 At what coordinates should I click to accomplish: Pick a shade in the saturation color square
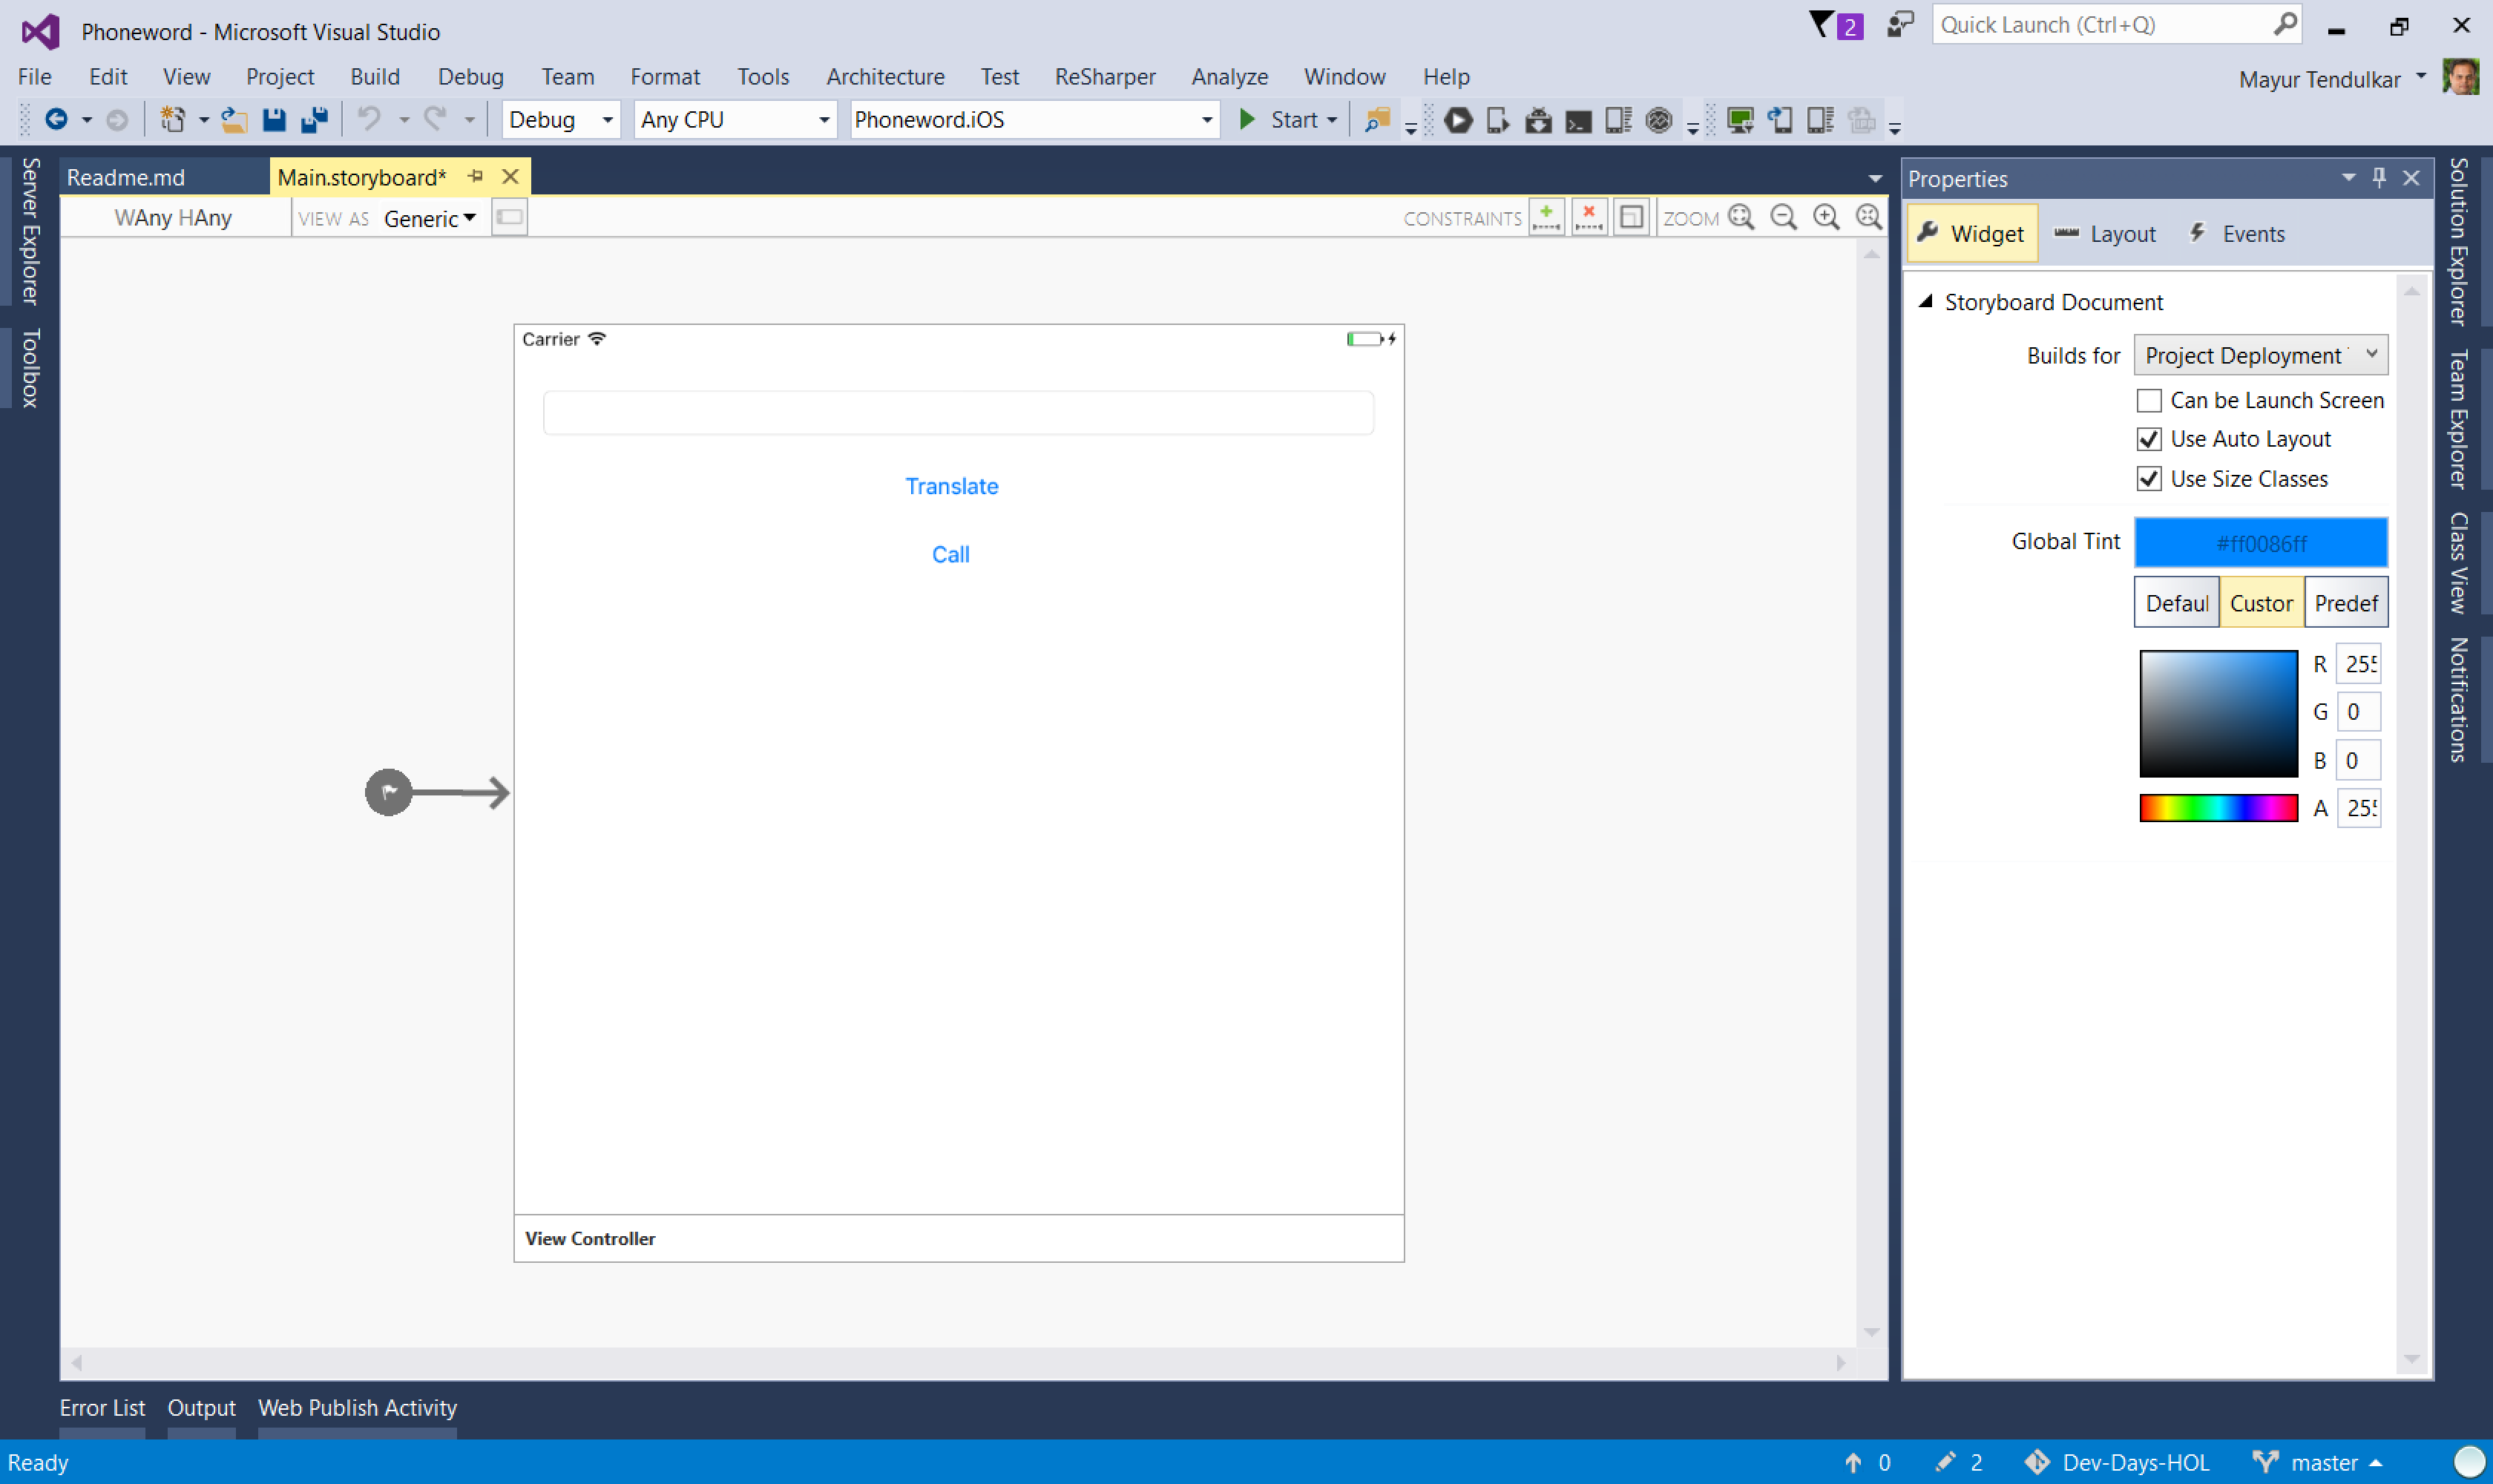(x=2218, y=713)
